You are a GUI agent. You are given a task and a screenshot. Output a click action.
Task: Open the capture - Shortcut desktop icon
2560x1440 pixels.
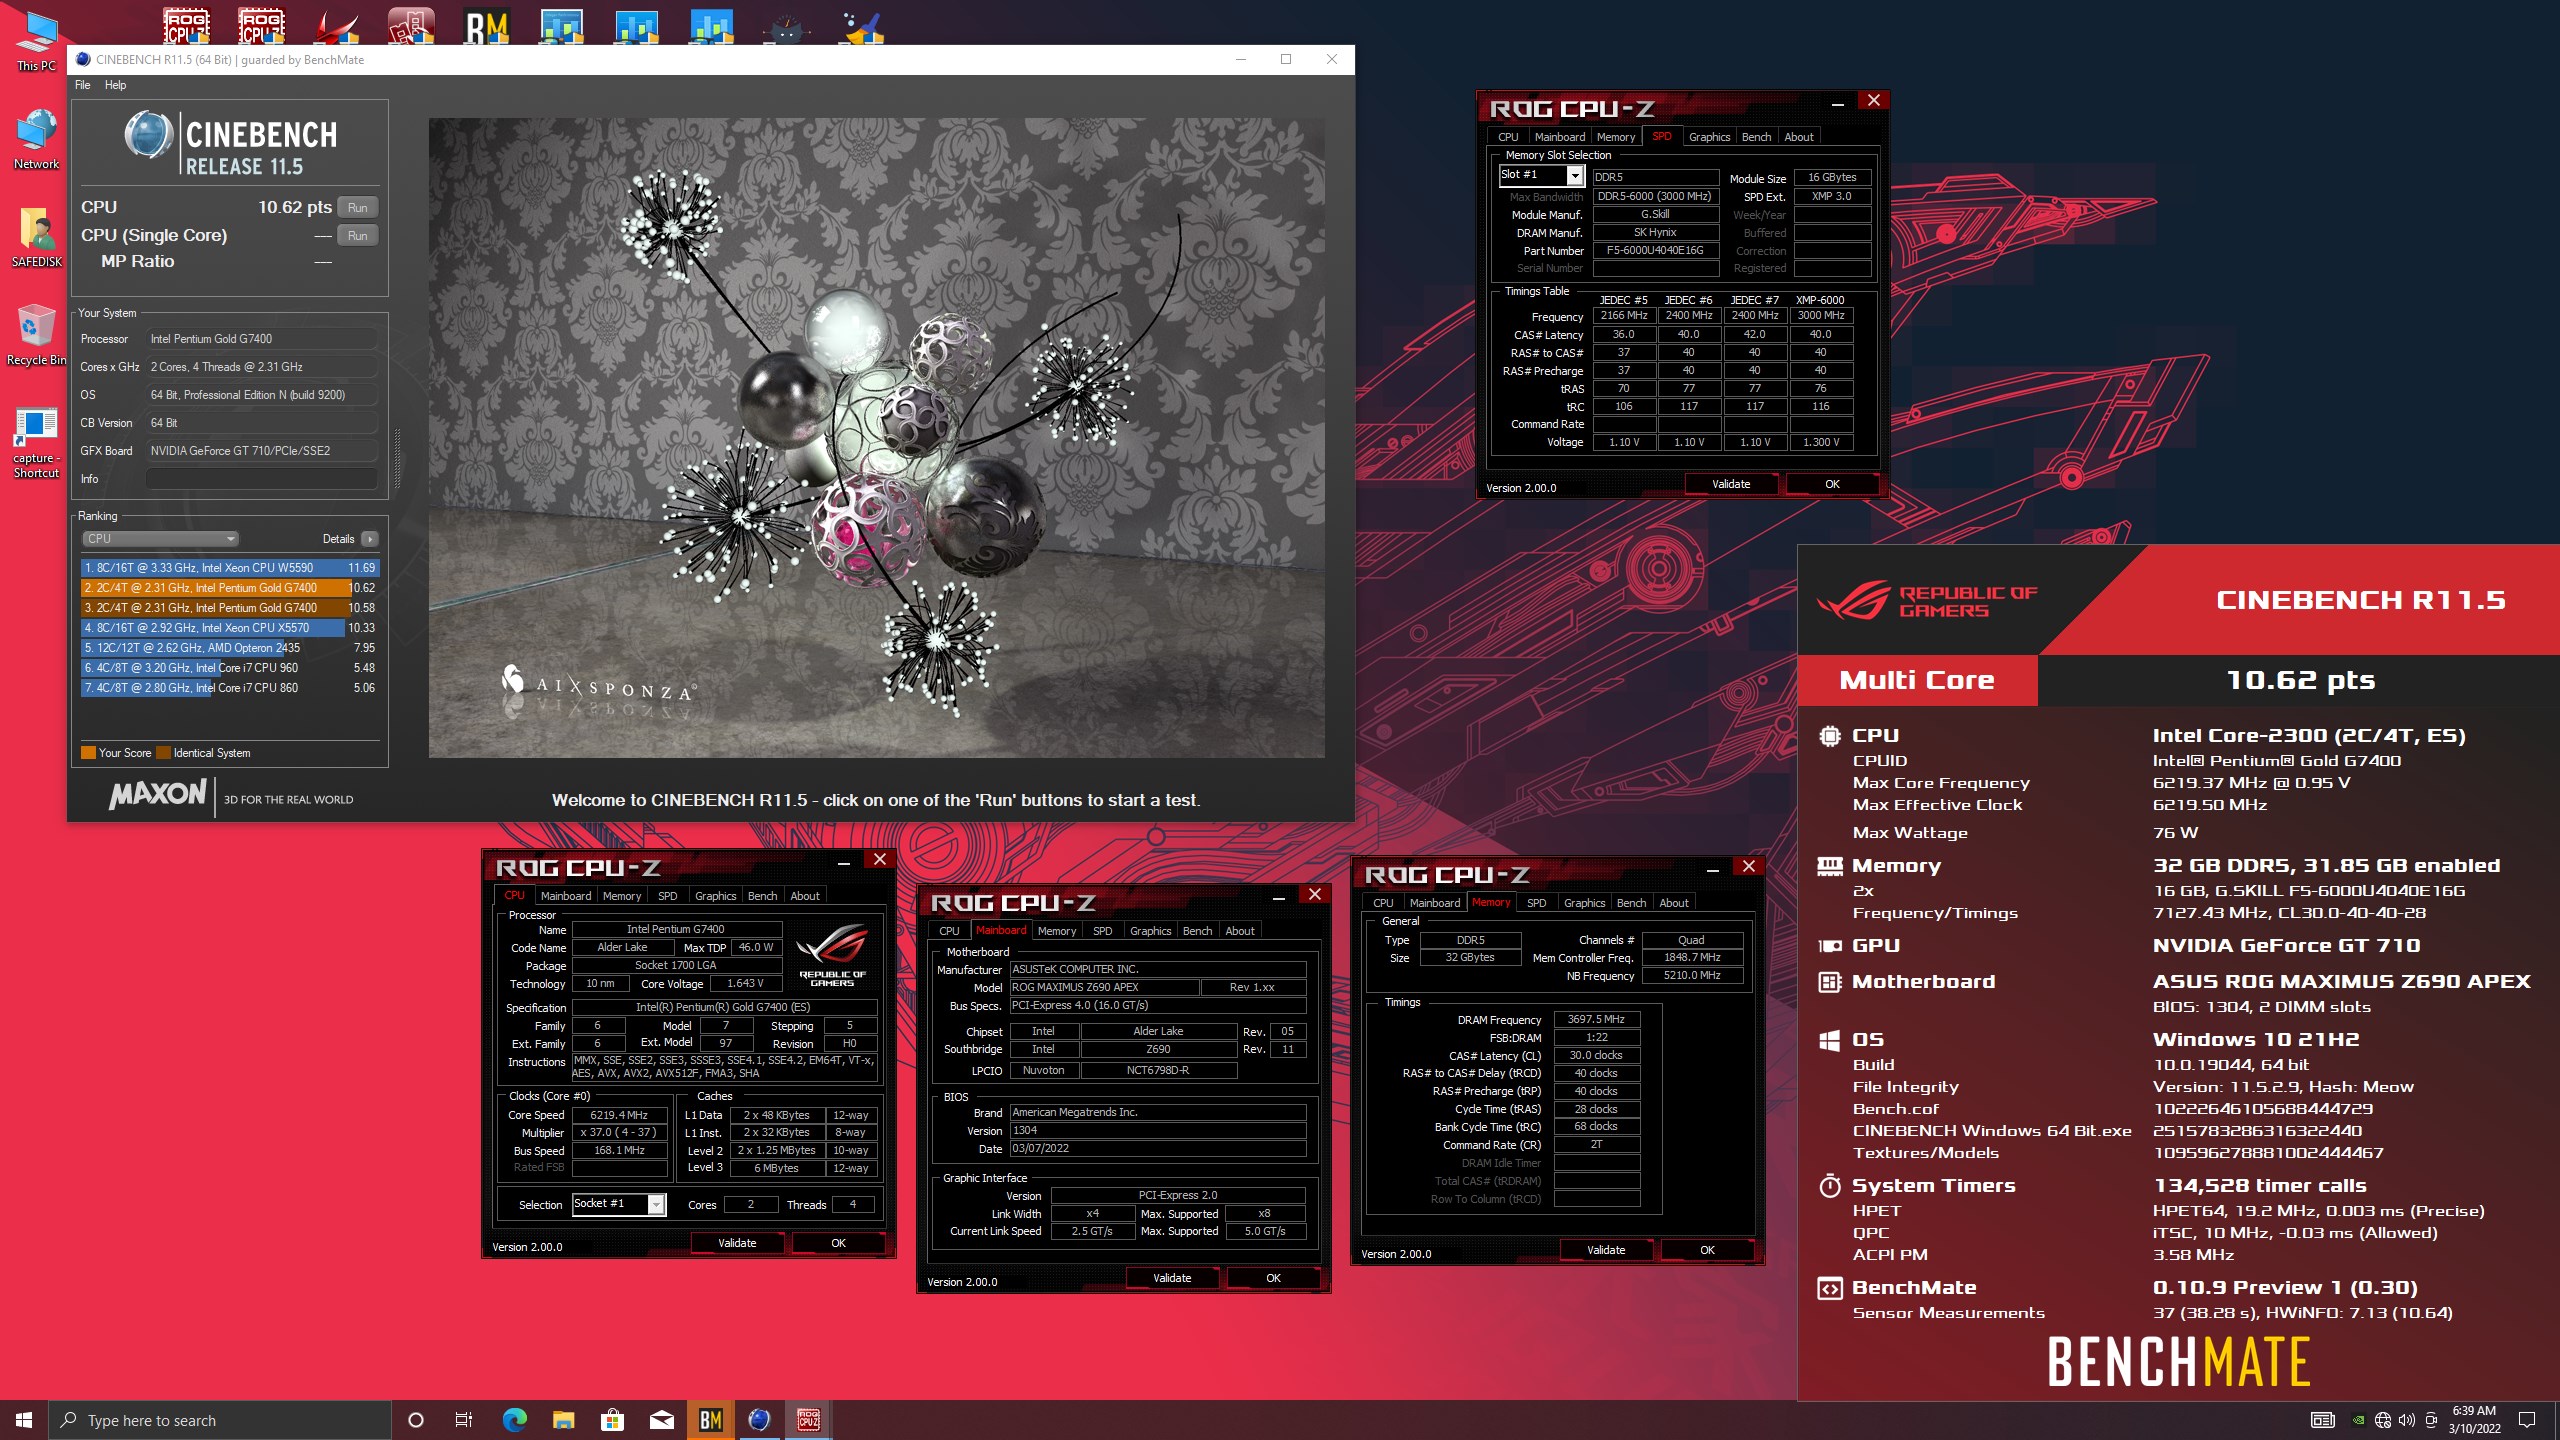(36, 443)
